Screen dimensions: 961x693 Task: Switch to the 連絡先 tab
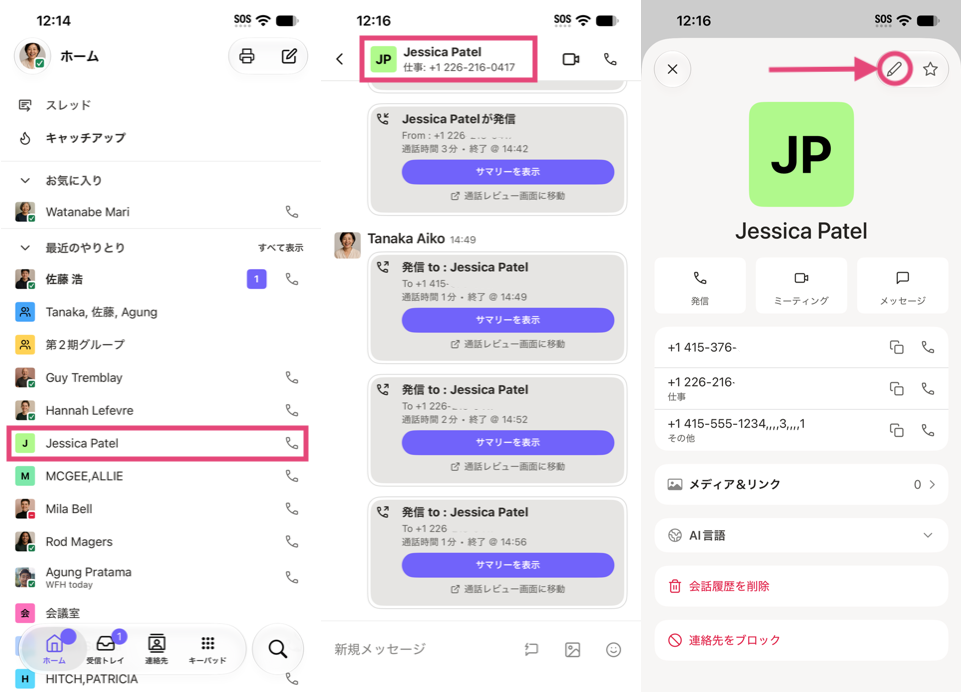156,649
